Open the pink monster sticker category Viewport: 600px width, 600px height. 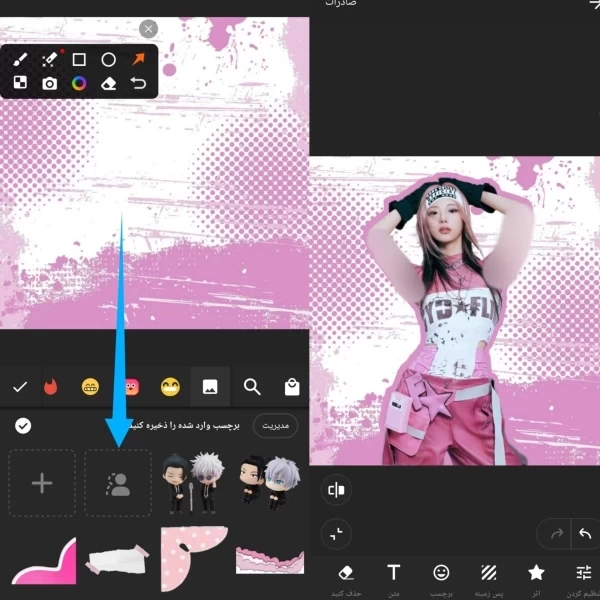tap(132, 387)
